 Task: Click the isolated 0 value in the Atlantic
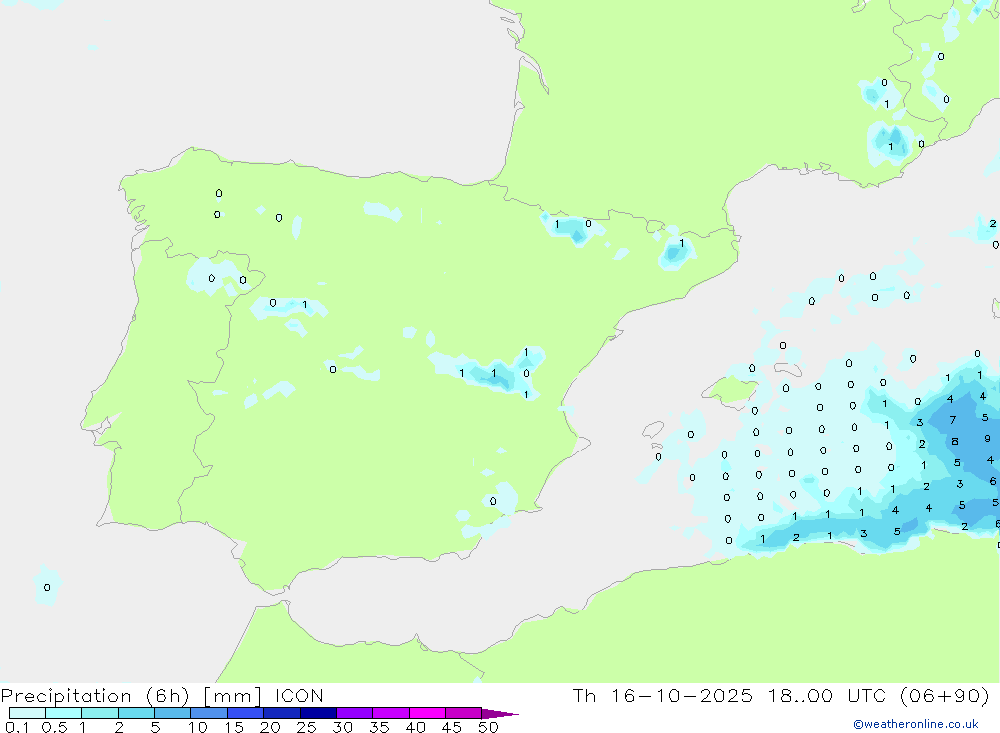(47, 588)
